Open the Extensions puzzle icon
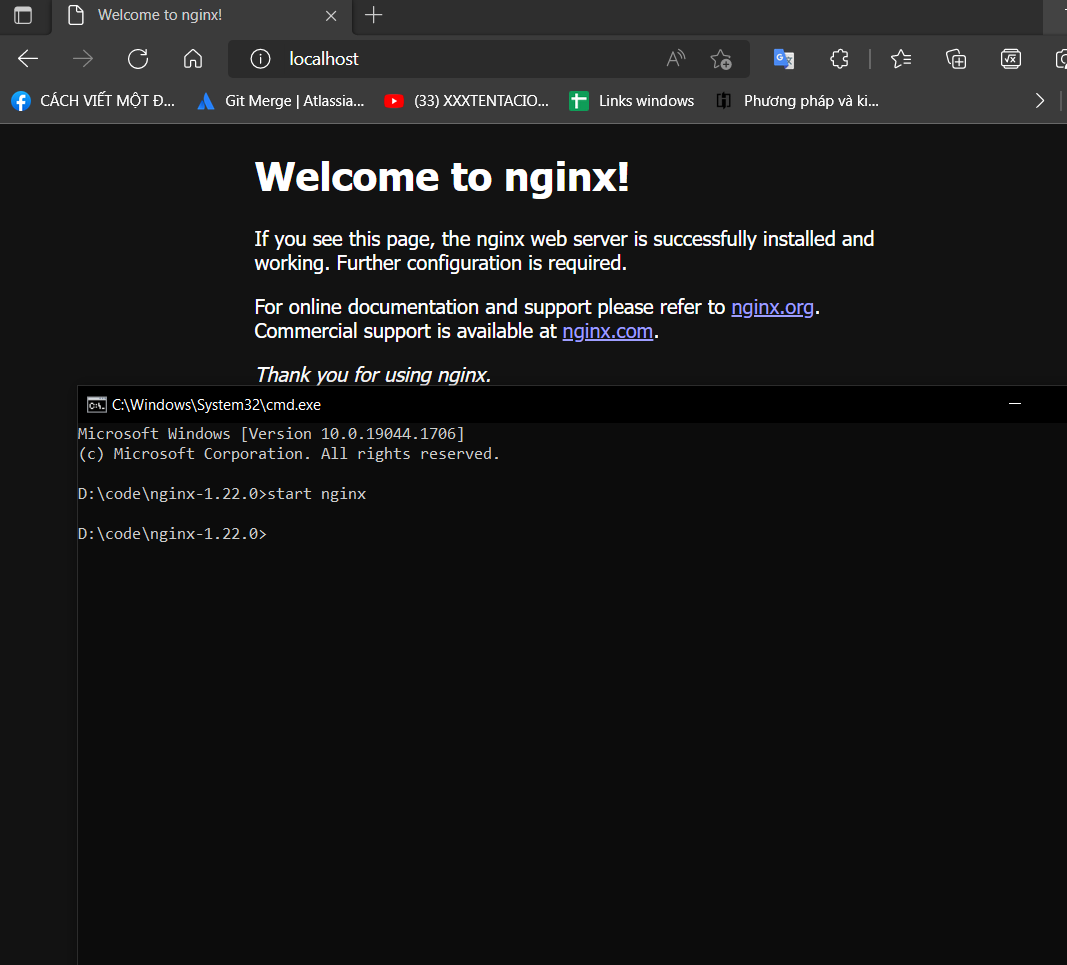This screenshot has height=965, width=1067. coord(839,59)
